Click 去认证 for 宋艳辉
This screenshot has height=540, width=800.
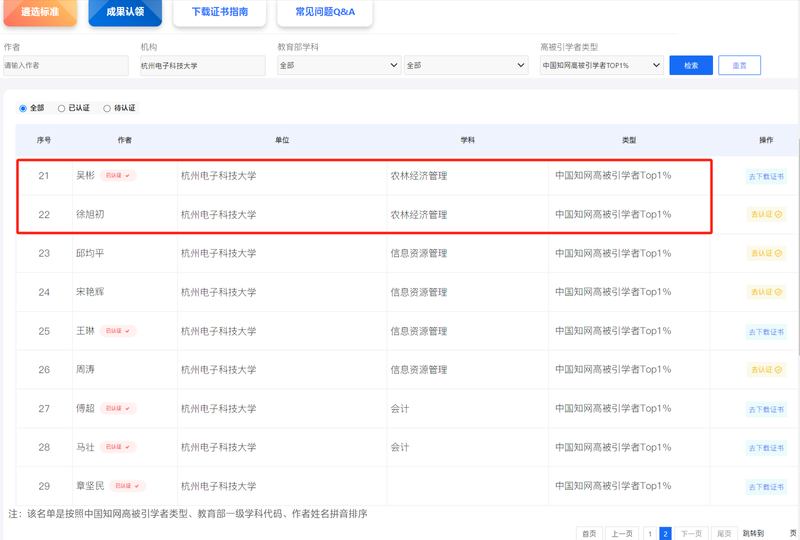[x=766, y=292]
